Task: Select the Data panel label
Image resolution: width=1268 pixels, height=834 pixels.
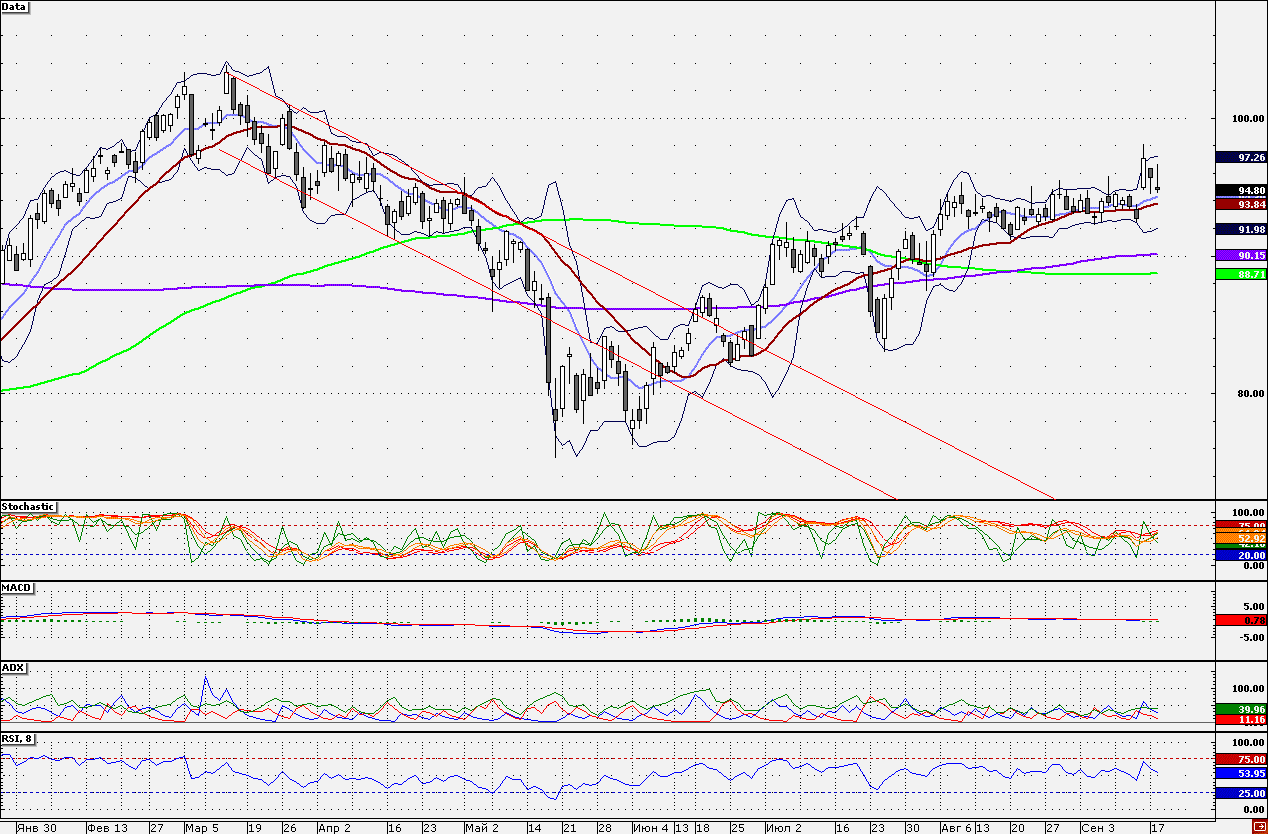Action: coord(14,6)
